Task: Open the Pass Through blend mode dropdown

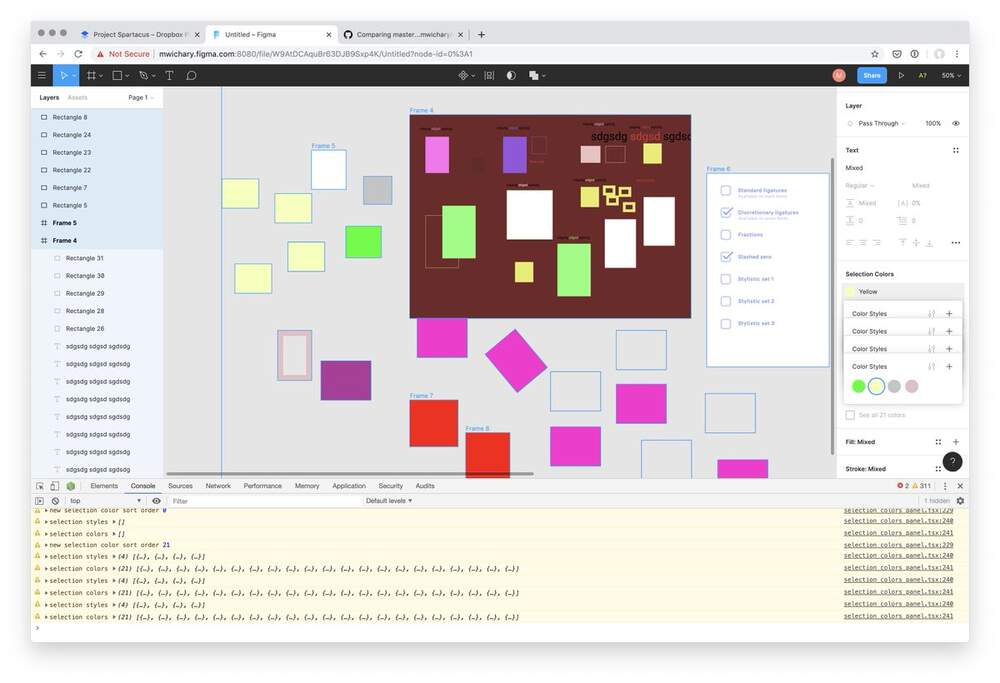Action: (880, 123)
